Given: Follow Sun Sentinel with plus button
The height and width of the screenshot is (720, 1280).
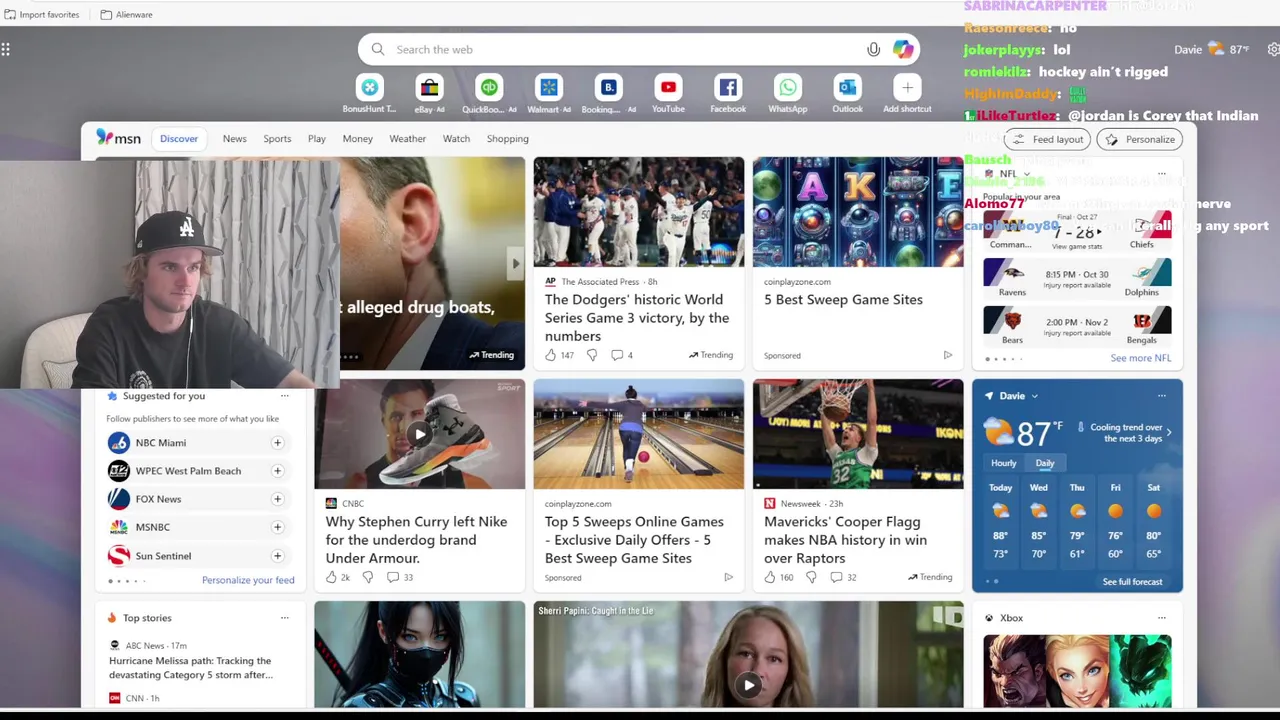Looking at the screenshot, I should click(277, 555).
